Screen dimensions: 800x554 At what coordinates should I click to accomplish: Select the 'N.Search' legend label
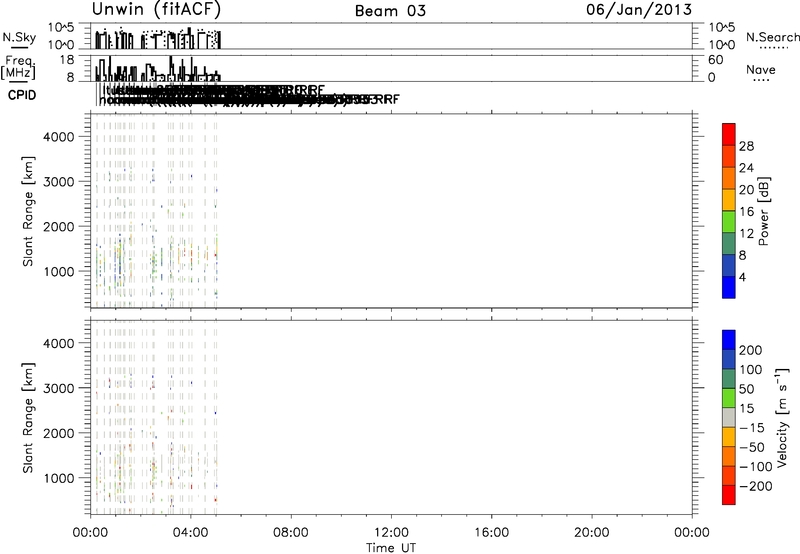pyautogui.click(x=772, y=37)
